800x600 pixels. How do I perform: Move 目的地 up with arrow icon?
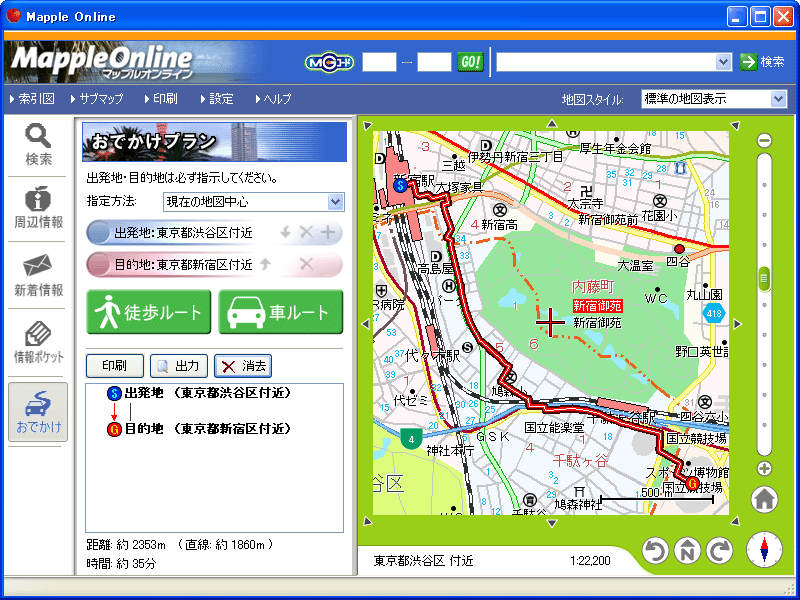(265, 264)
